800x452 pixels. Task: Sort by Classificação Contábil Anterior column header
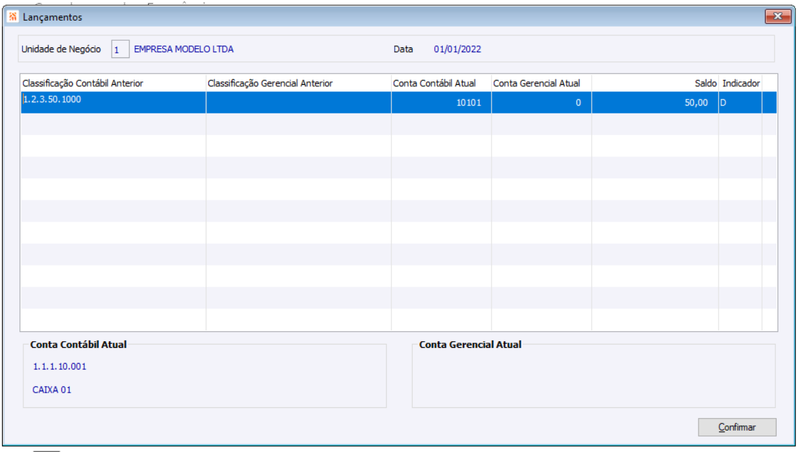[113, 83]
